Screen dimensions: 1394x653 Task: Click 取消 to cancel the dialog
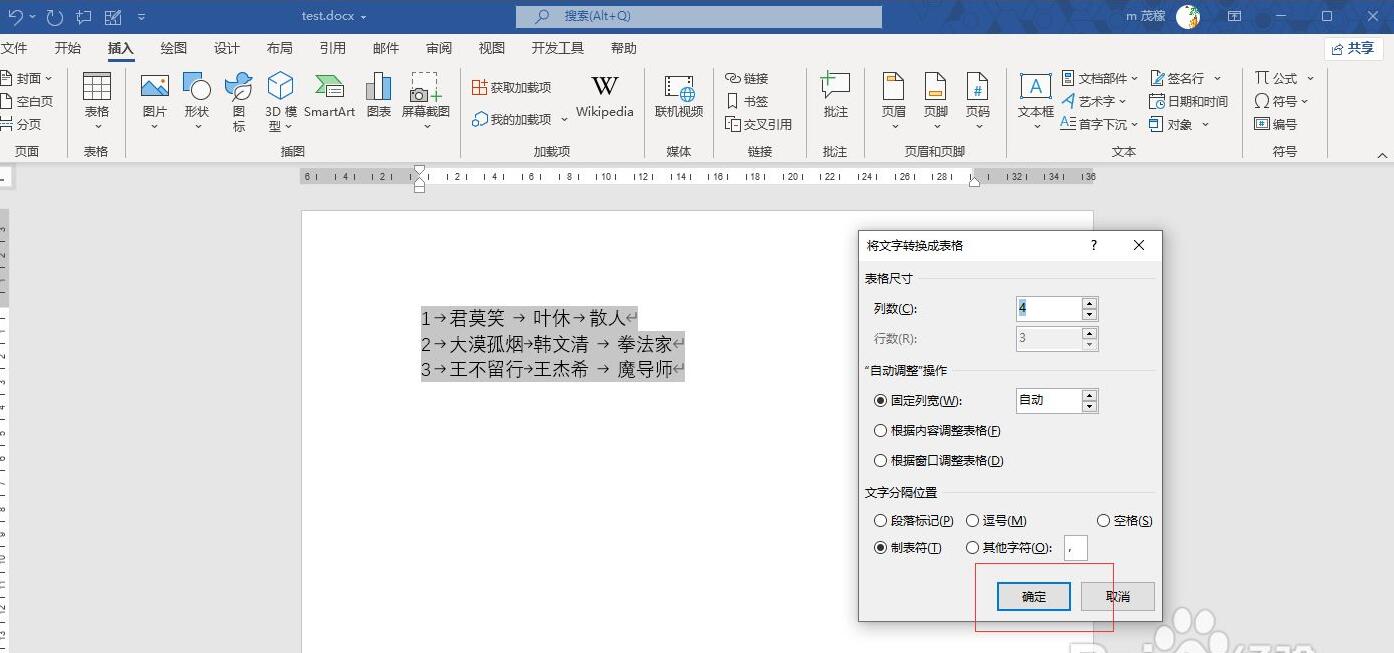coord(1118,597)
